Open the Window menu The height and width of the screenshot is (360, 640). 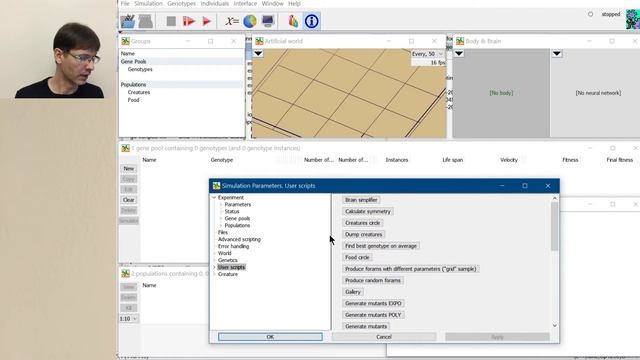click(272, 4)
